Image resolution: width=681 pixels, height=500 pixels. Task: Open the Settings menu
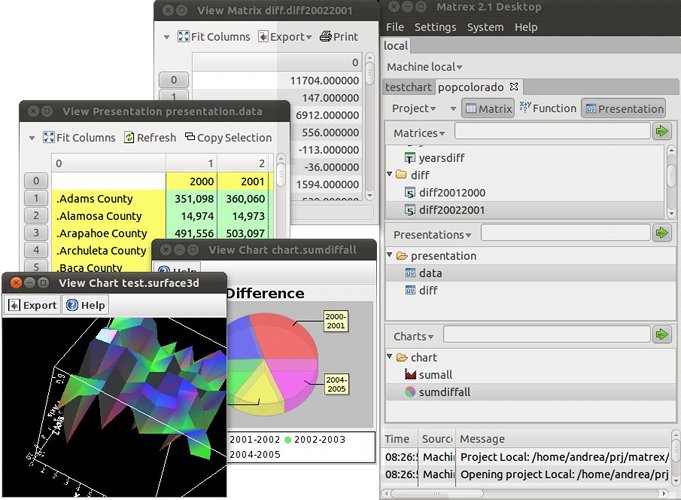point(435,27)
